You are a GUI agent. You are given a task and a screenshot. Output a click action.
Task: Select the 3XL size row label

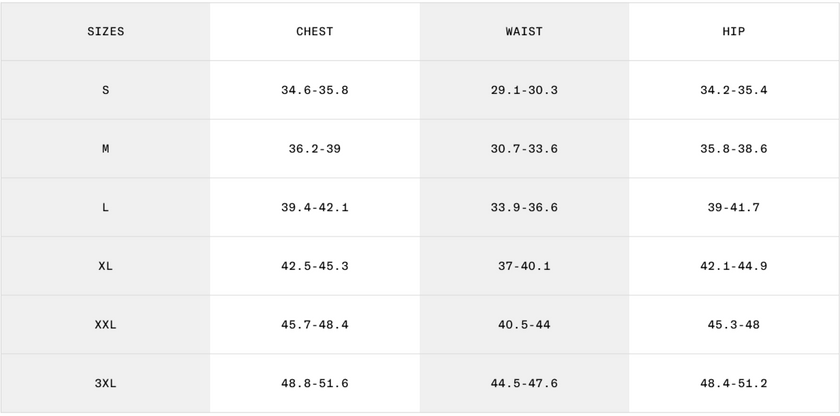pyautogui.click(x=106, y=384)
